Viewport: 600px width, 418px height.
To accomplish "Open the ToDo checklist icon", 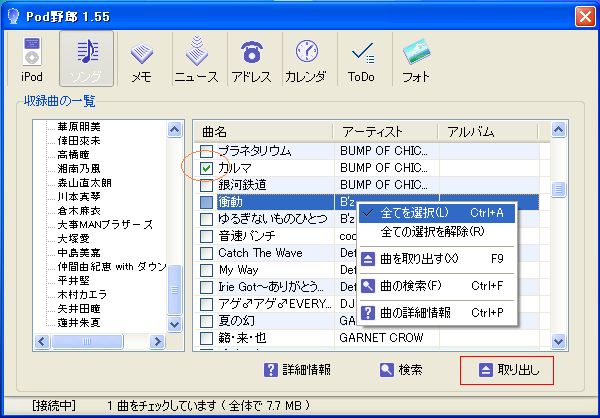I will tap(361, 59).
